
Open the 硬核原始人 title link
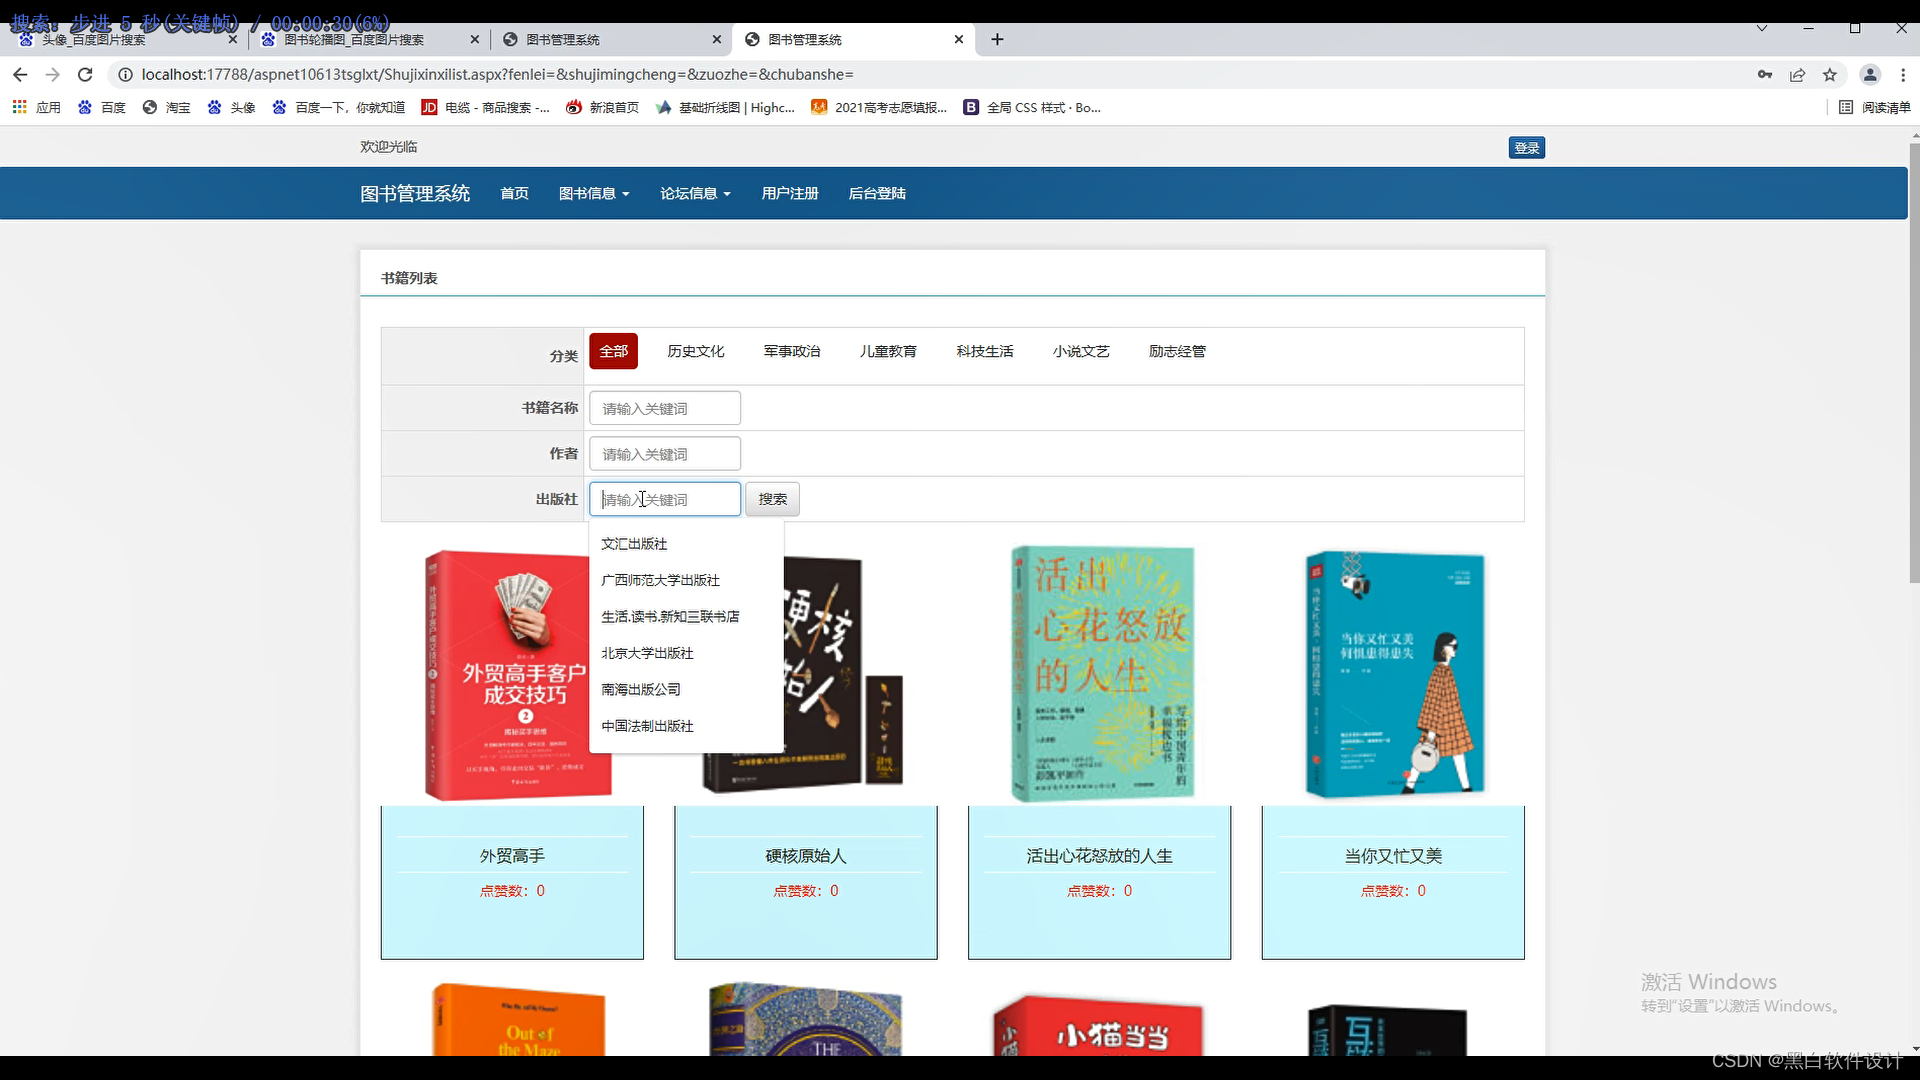click(x=806, y=856)
